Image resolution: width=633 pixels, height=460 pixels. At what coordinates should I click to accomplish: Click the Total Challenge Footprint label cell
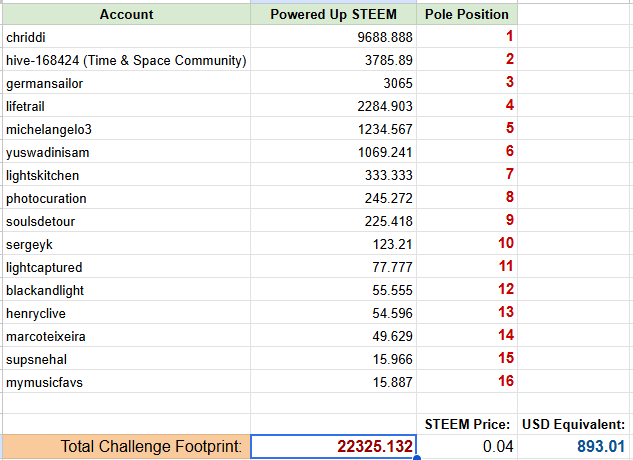[x=126, y=446]
